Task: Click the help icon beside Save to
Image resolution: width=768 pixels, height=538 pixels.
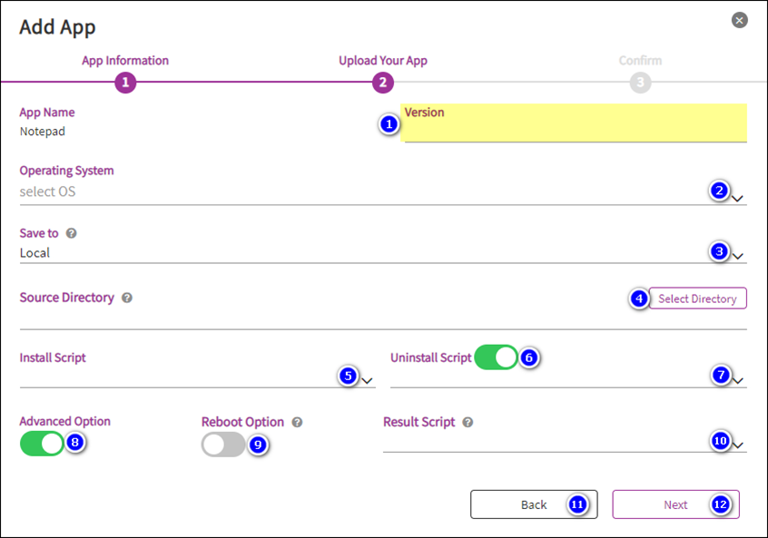Action: 71,233
